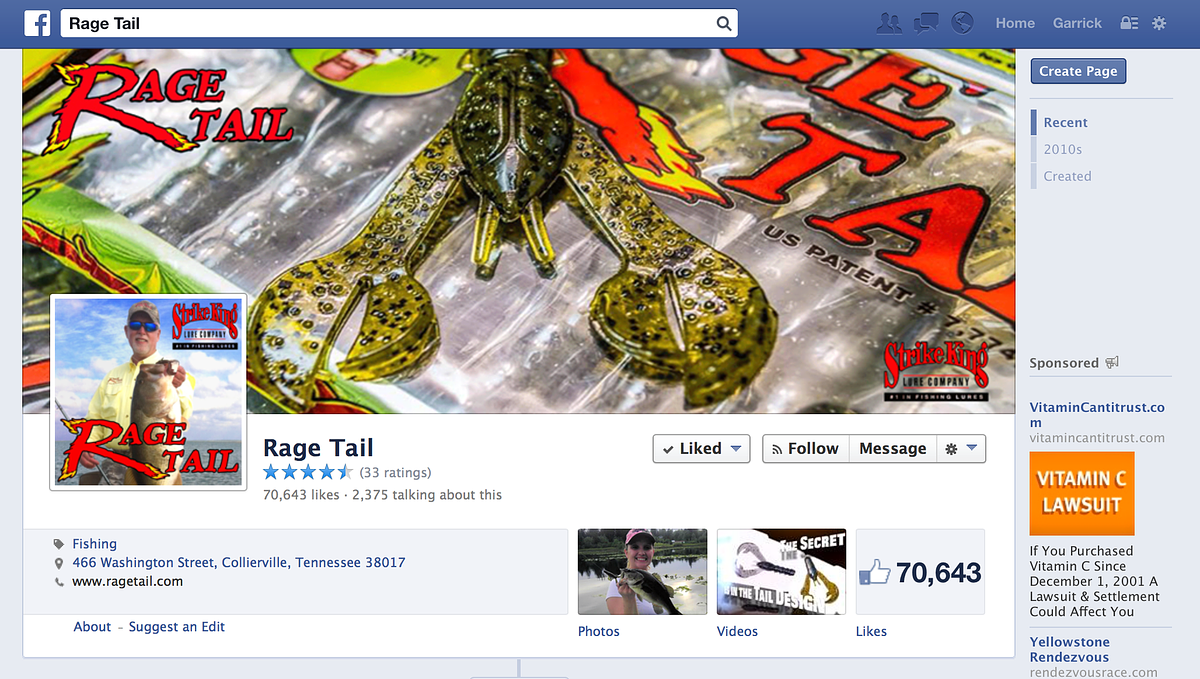Open the notifications globe icon
Screen dimensions: 1200x679
click(x=962, y=23)
